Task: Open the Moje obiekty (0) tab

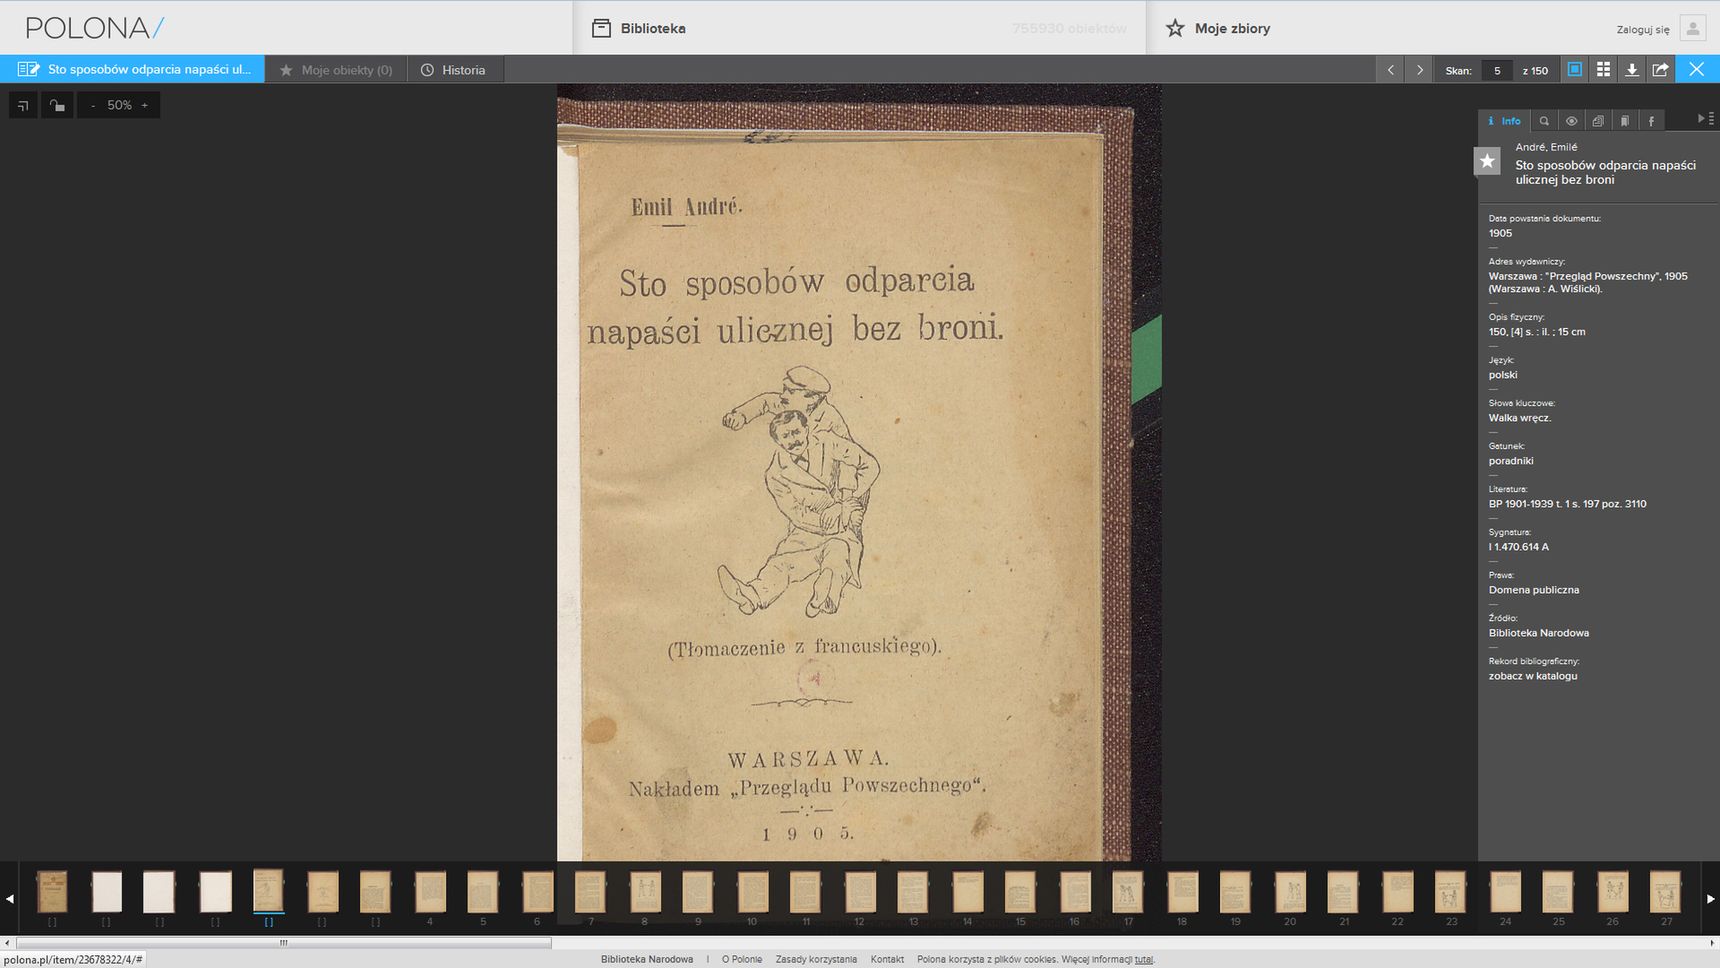Action: (336, 70)
